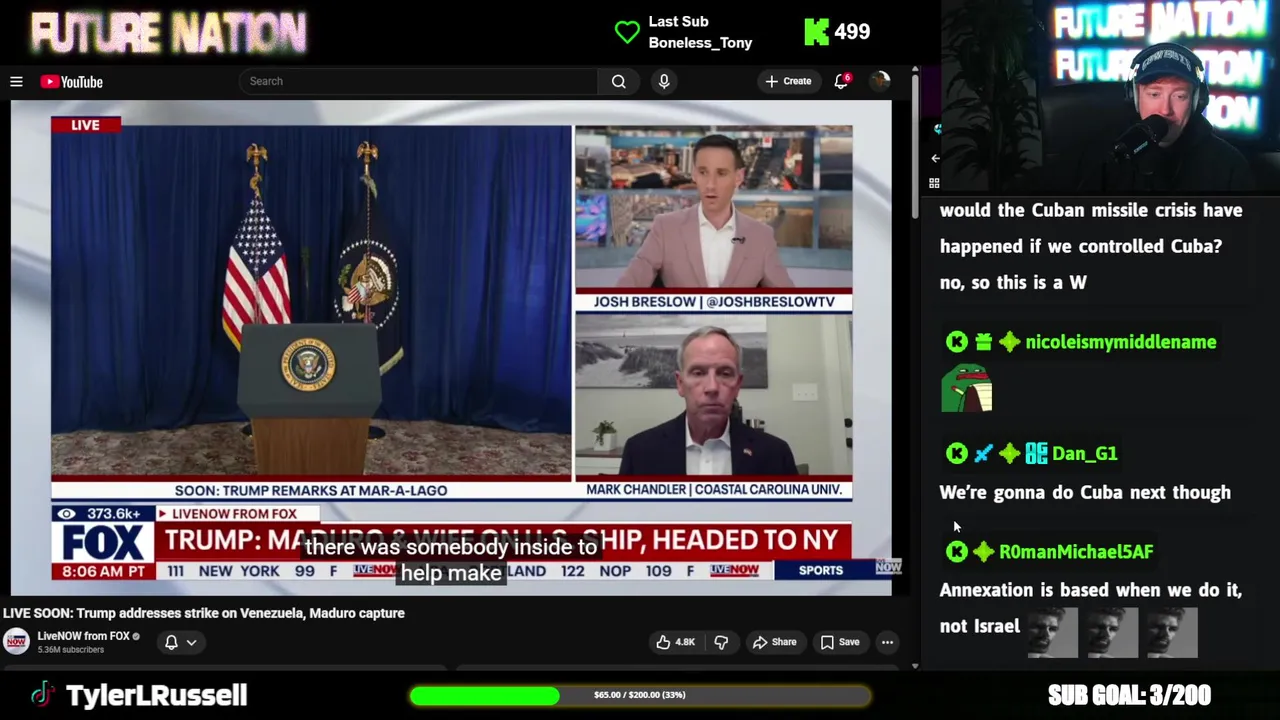Open the notifications bell in YouTube header
Screen dimensions: 1280x720
[x=842, y=81]
